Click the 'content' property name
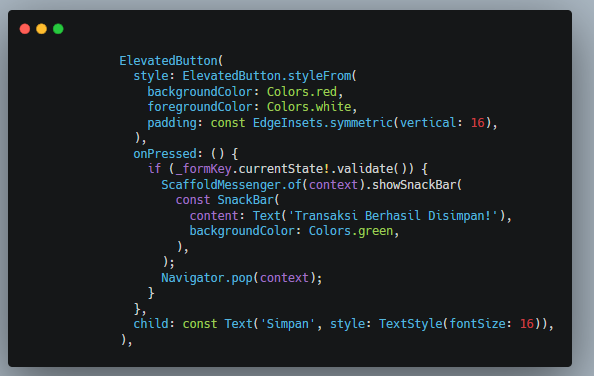Image resolution: width=594 pixels, height=376 pixels. (214, 216)
